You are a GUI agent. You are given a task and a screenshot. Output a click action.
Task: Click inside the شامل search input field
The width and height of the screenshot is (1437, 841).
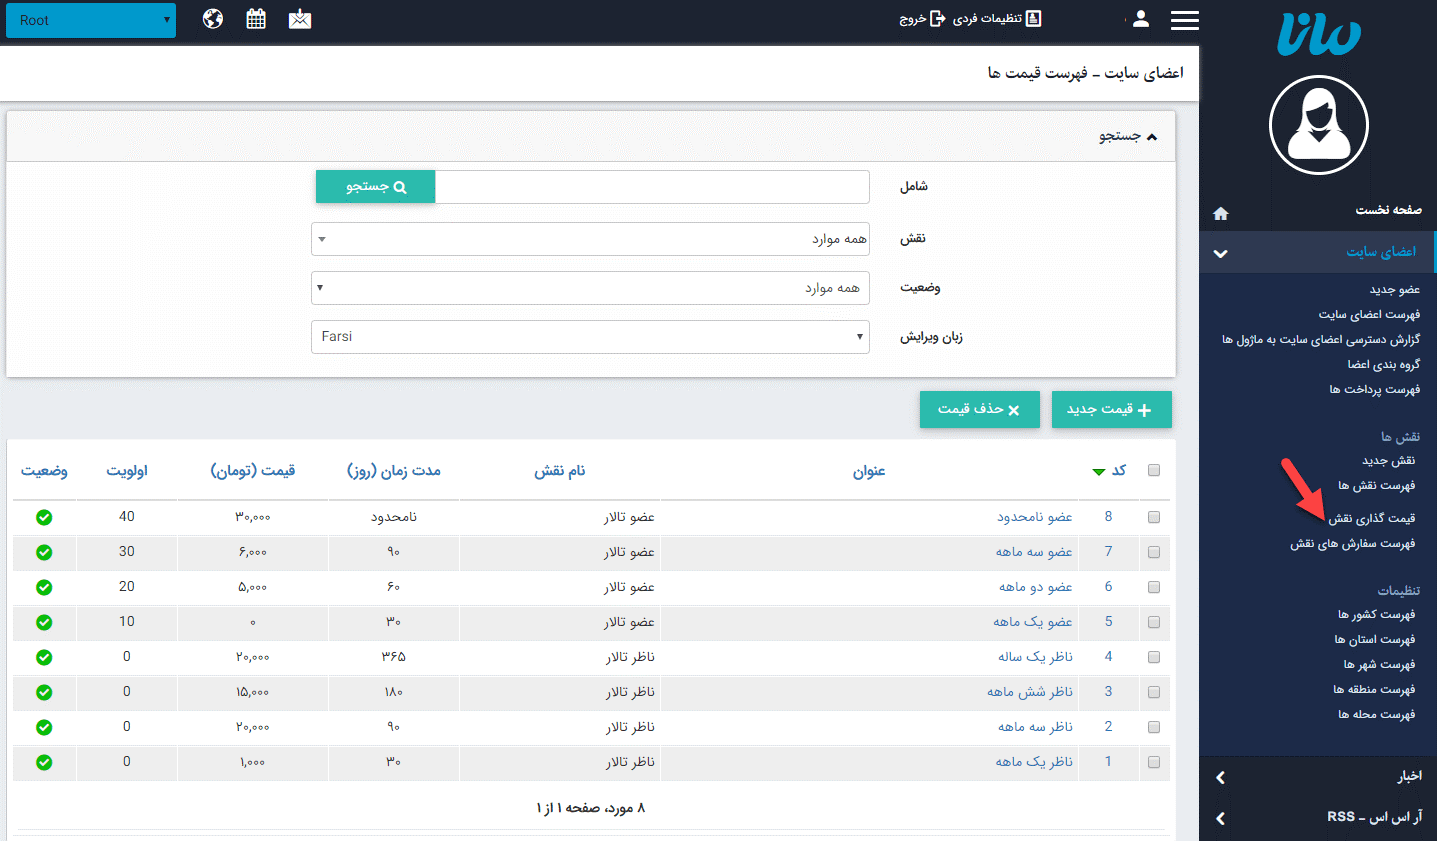pyautogui.click(x=650, y=186)
